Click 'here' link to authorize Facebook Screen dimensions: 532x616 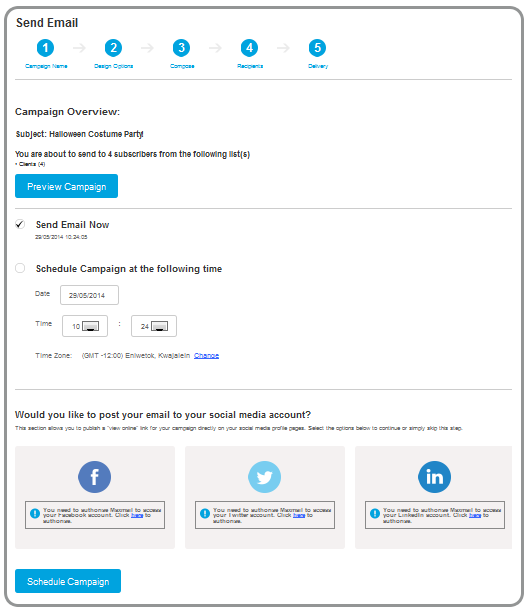pyautogui.click(x=137, y=515)
